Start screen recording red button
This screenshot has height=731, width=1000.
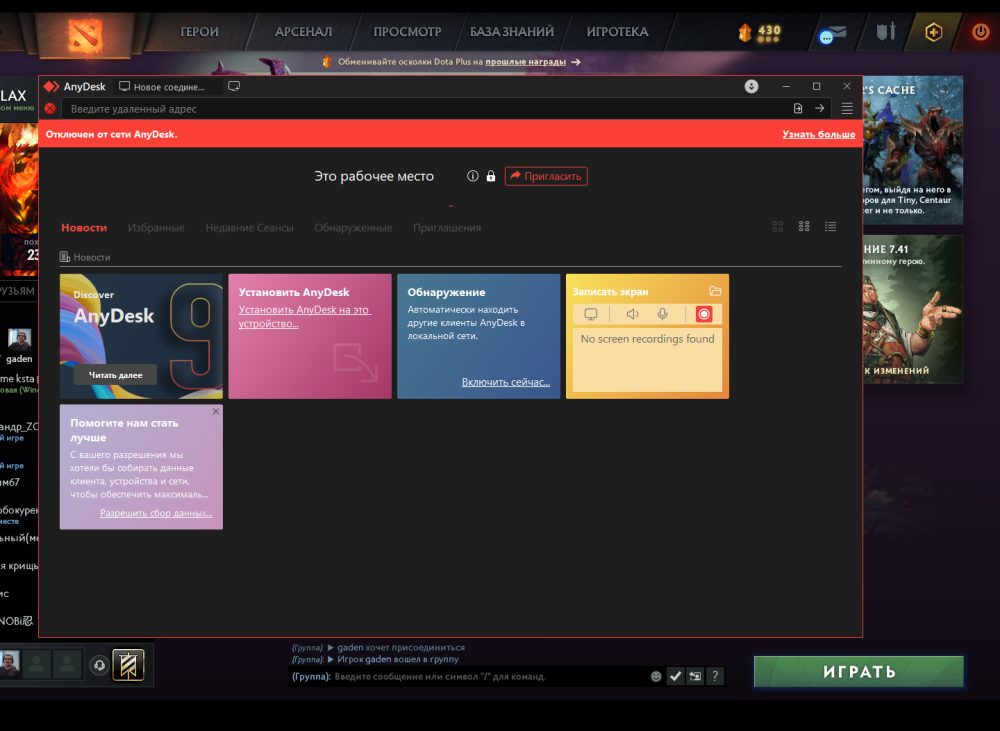click(x=704, y=314)
